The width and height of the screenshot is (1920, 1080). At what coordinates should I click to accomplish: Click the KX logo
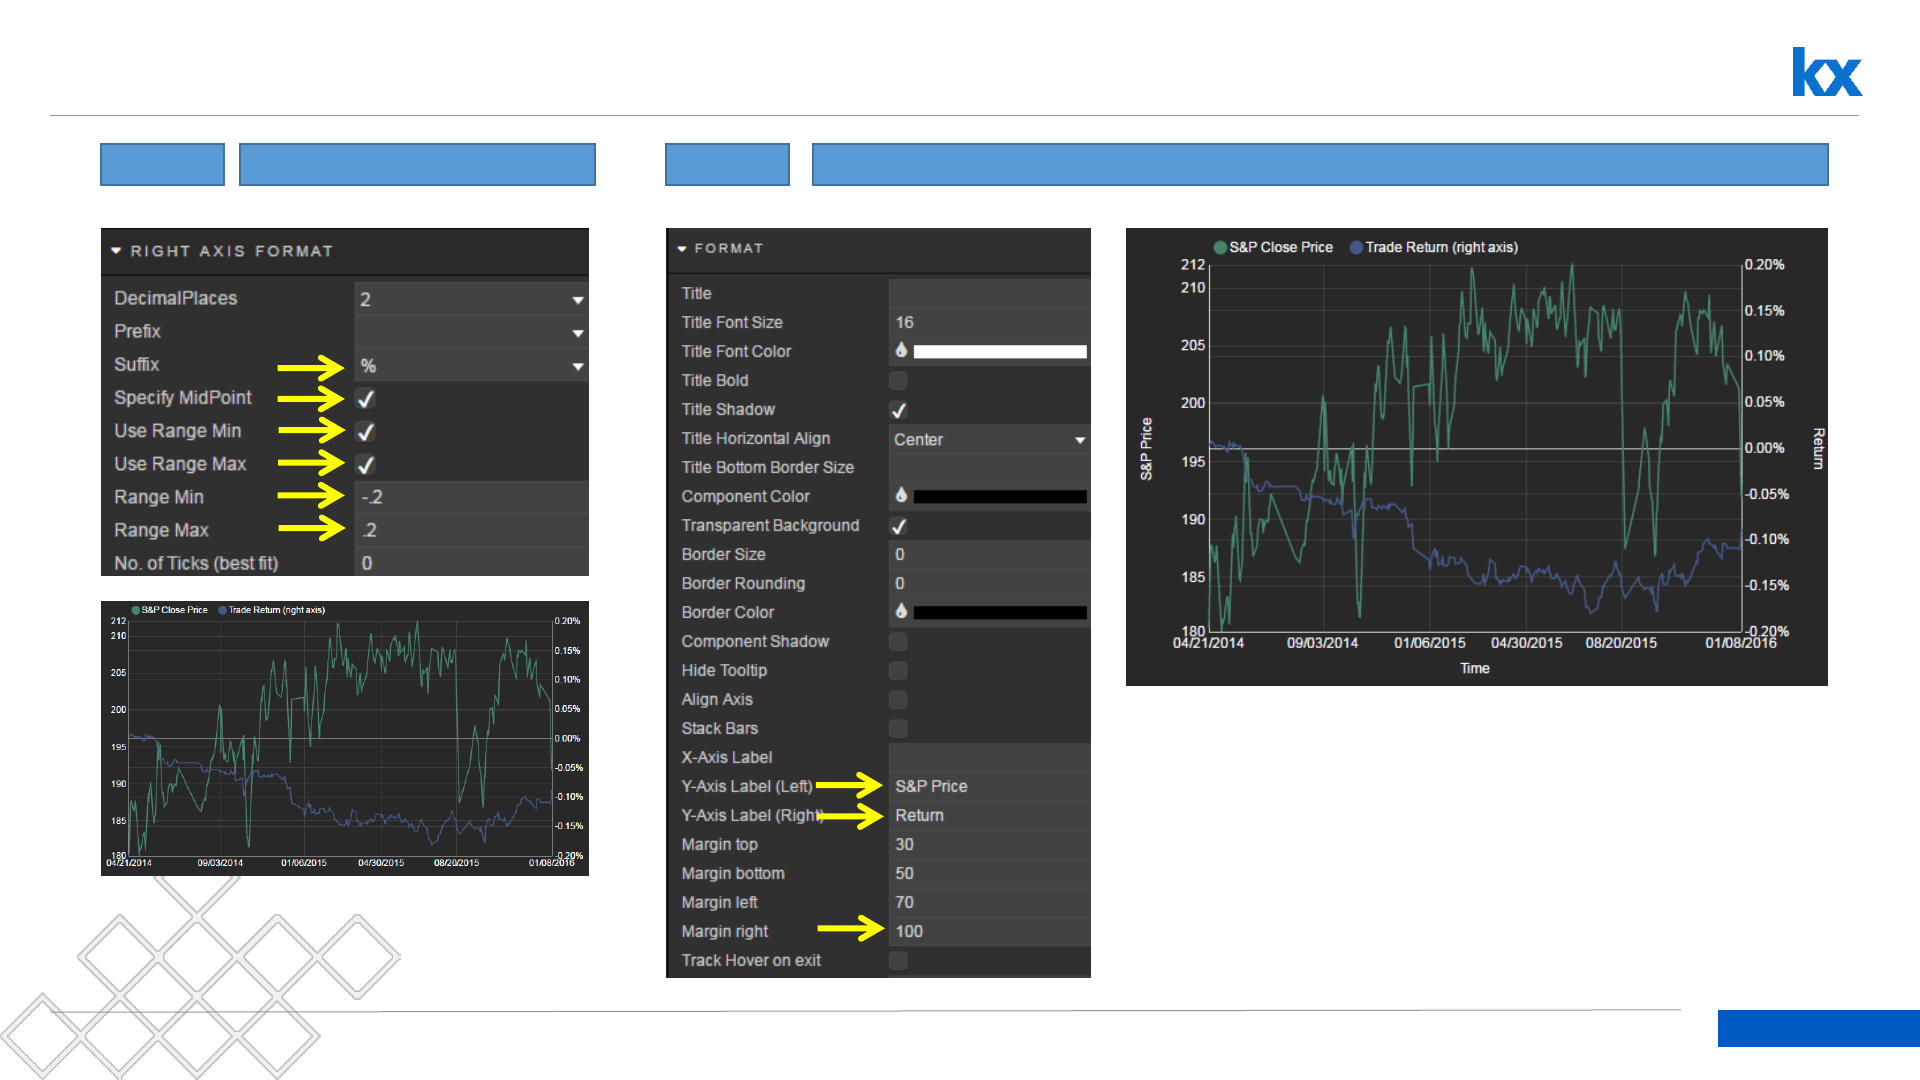1826,73
